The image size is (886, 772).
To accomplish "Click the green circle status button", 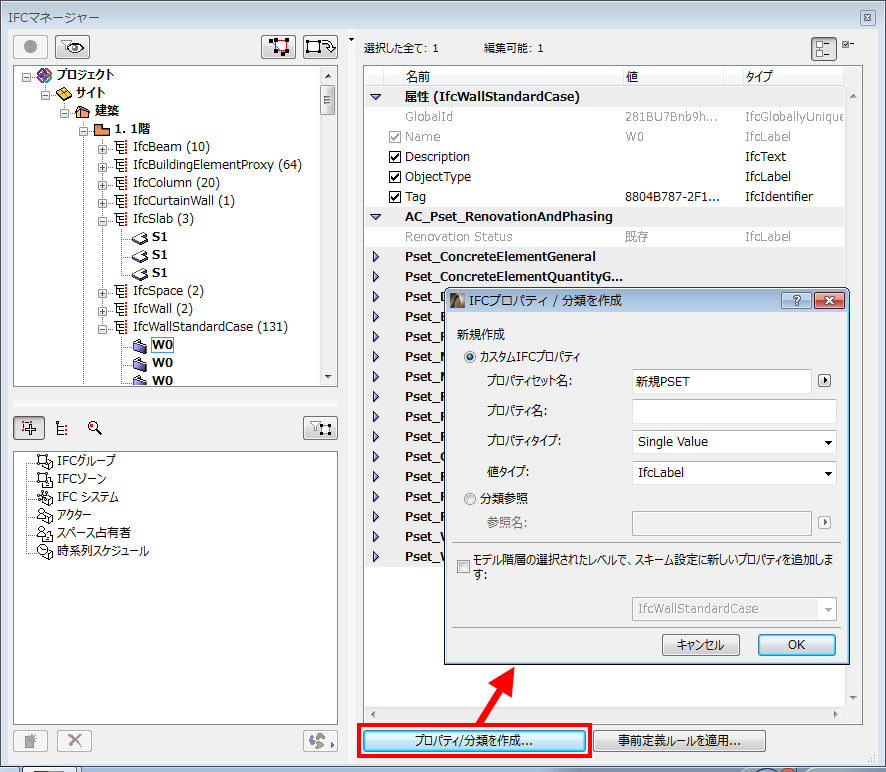I will pos(31,47).
